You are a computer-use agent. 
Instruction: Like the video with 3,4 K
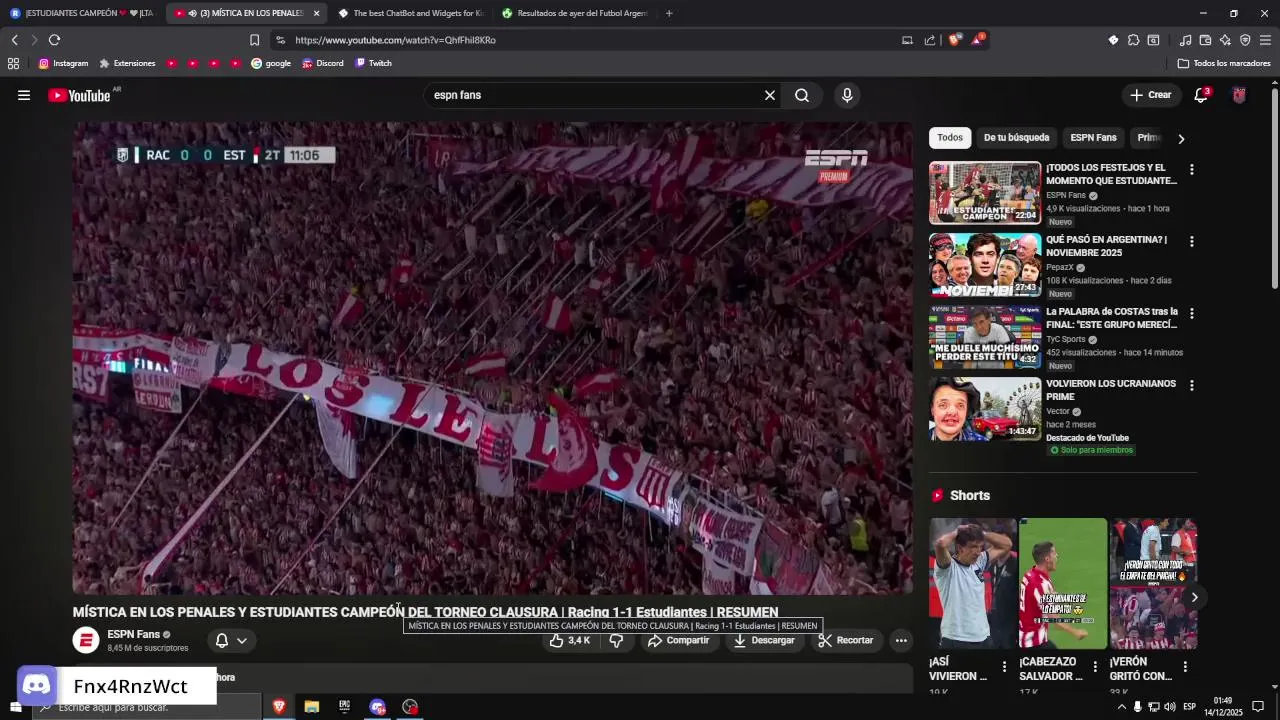click(570, 640)
